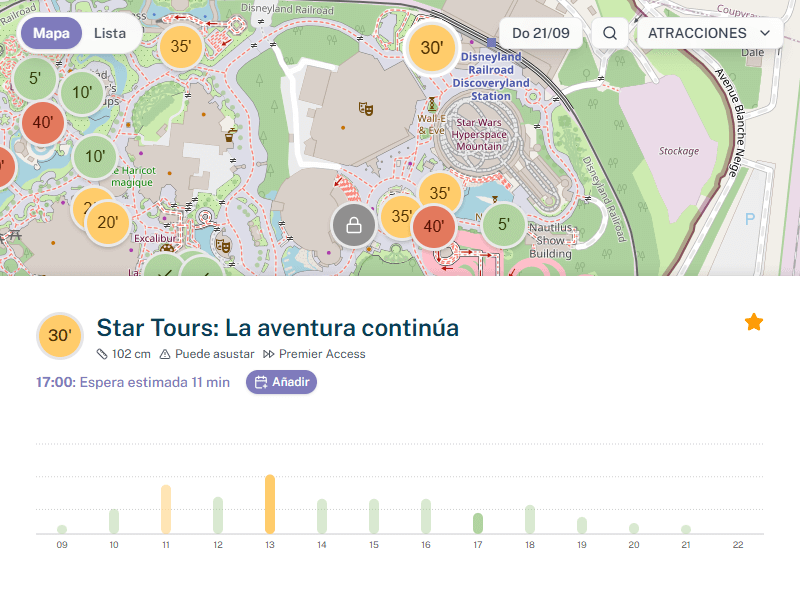Select the orange 40' wait marker near Star Tours
The image size is (800, 600).
tap(433, 227)
